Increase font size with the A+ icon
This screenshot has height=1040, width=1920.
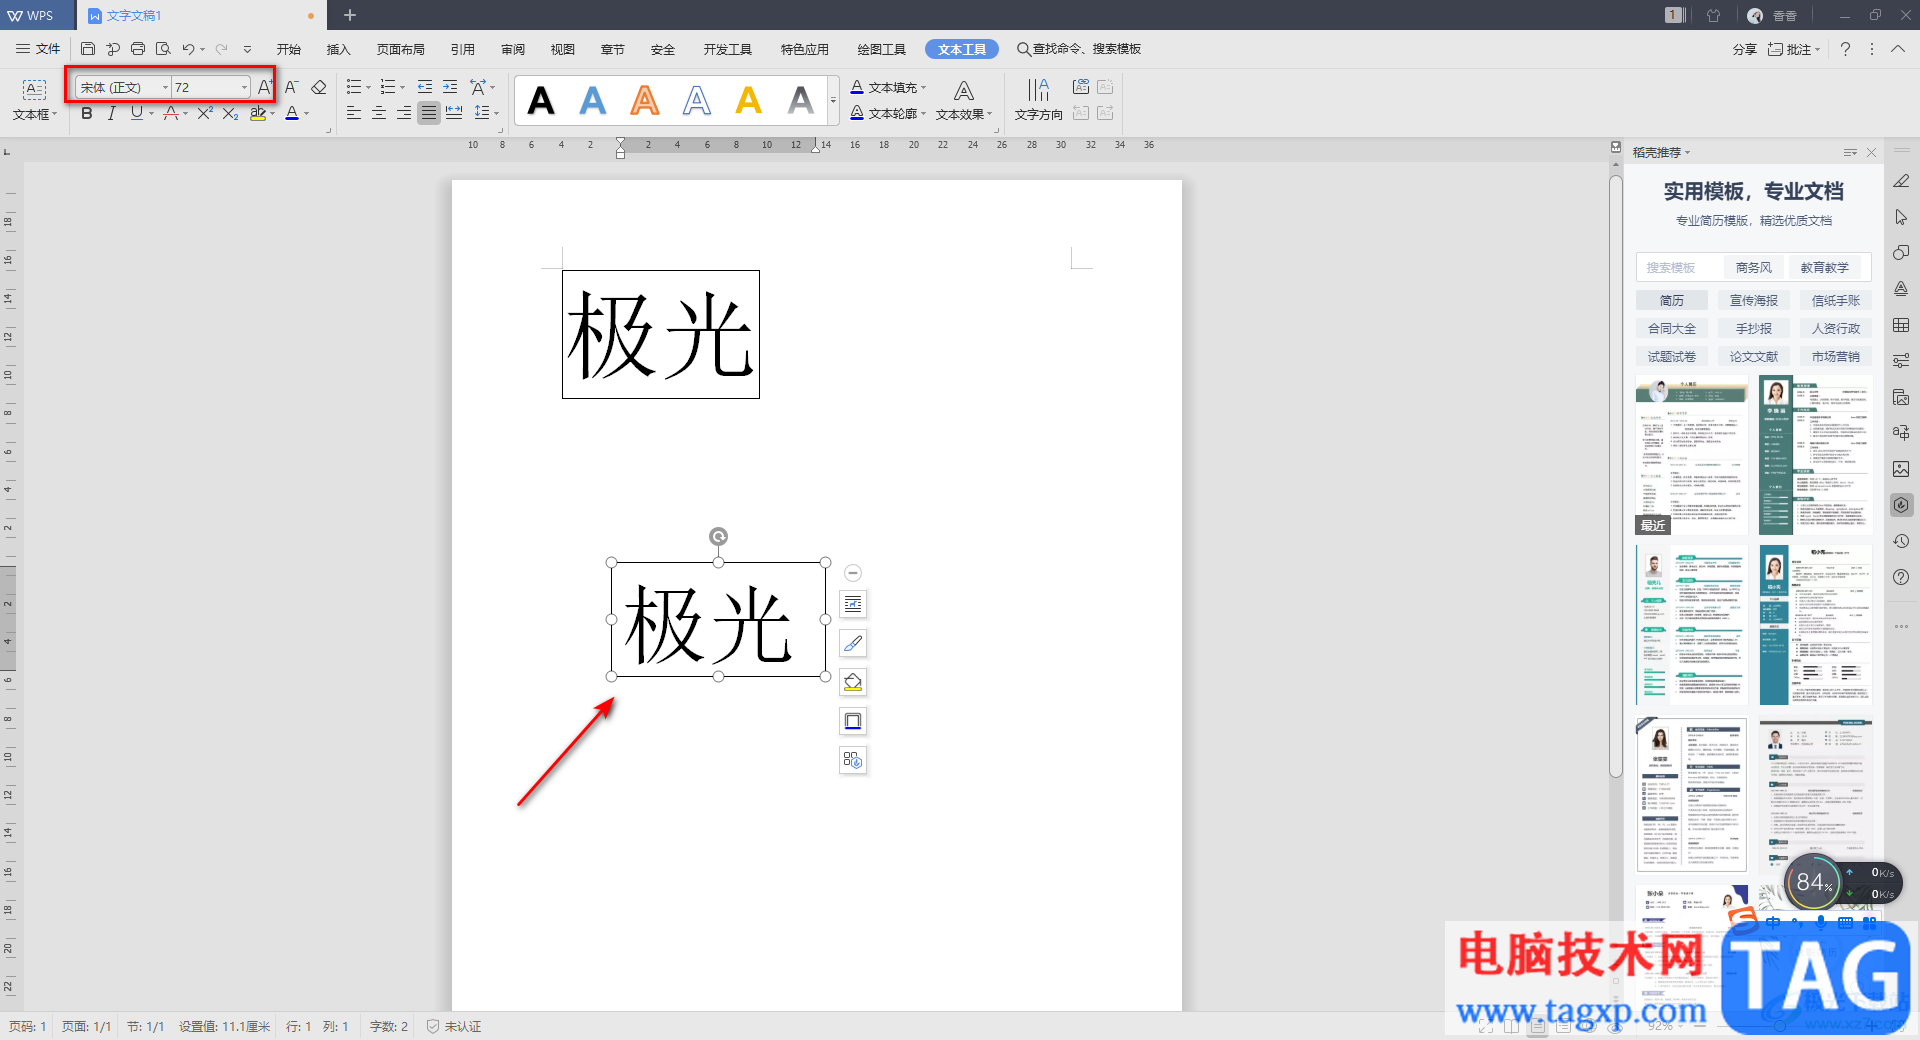265,87
